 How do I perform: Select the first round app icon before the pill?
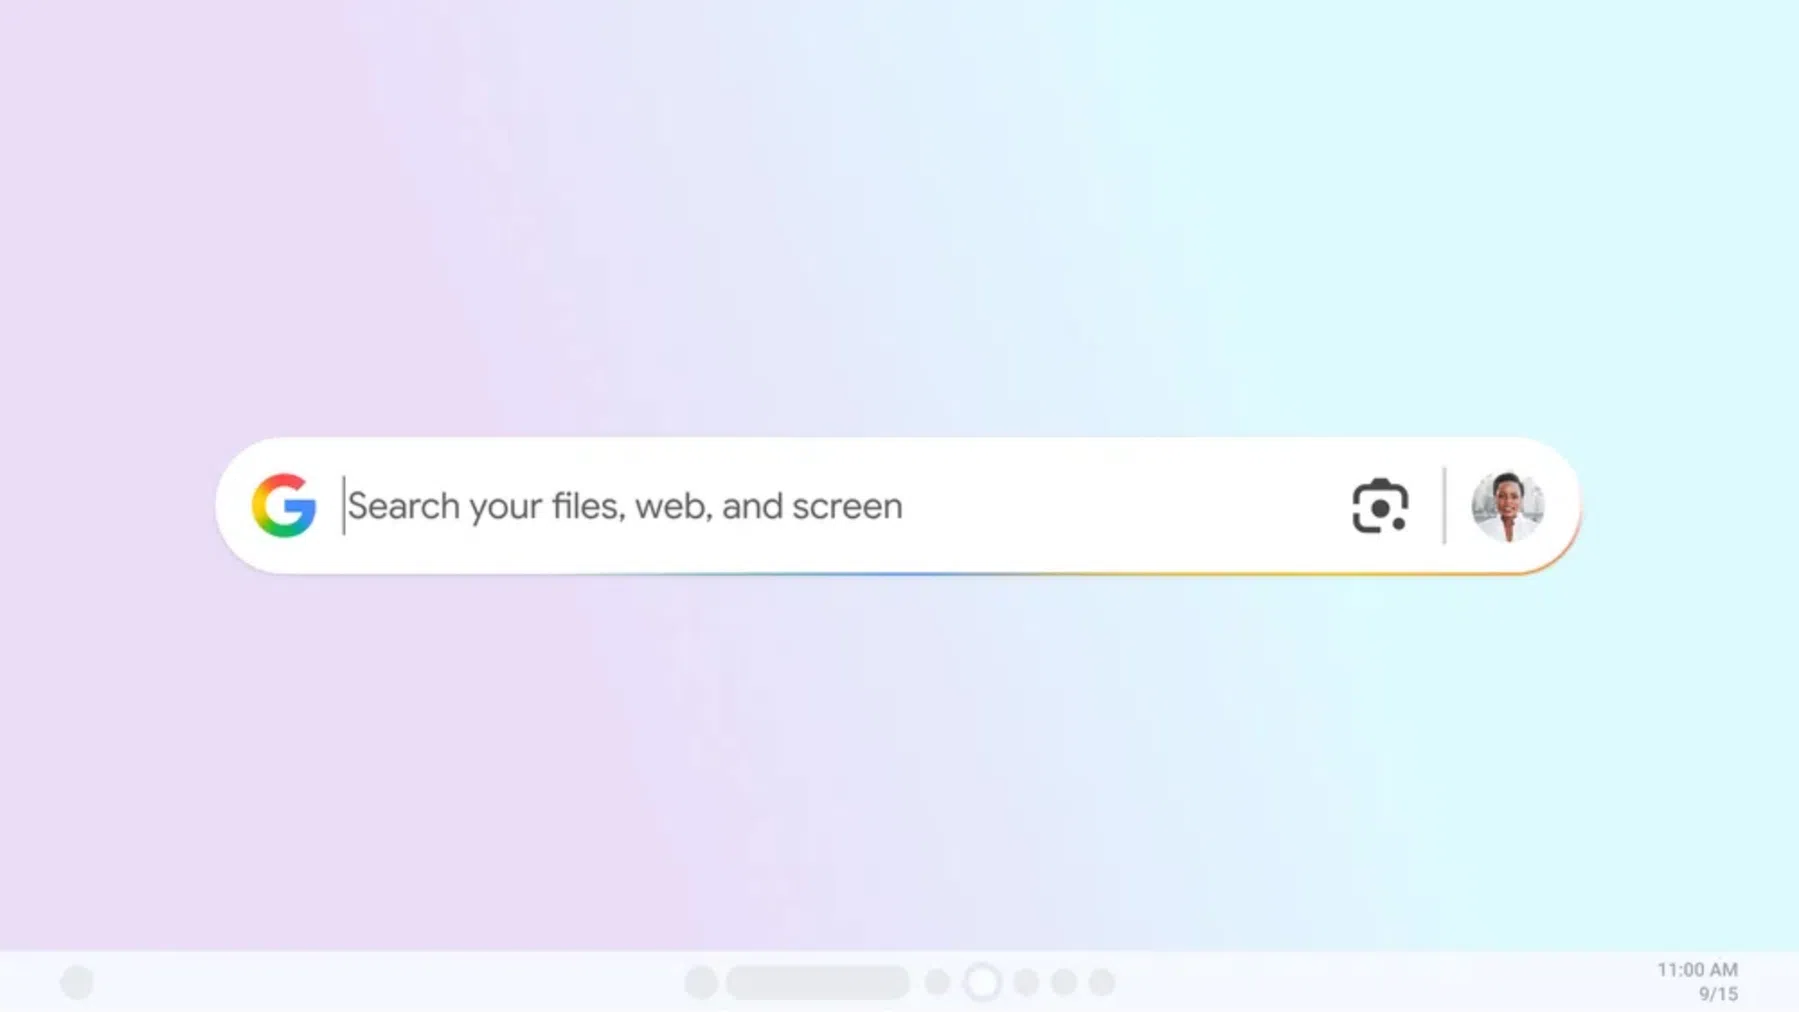[701, 983]
